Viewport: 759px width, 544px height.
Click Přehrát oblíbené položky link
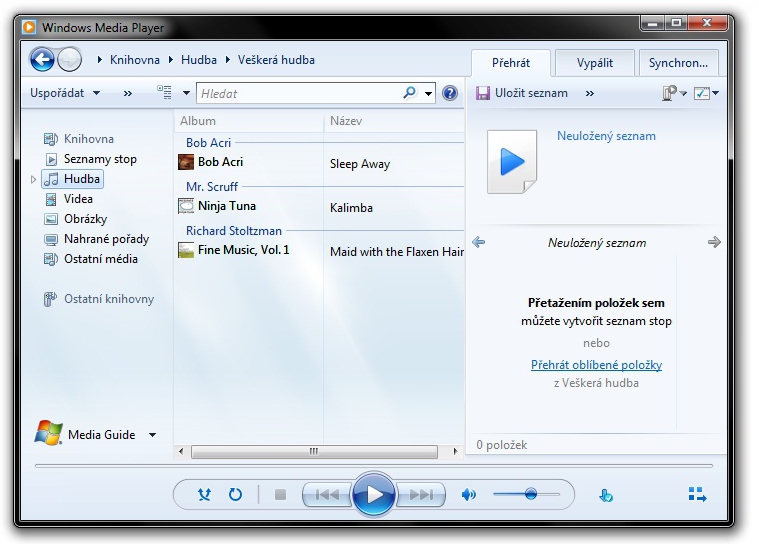click(x=596, y=364)
